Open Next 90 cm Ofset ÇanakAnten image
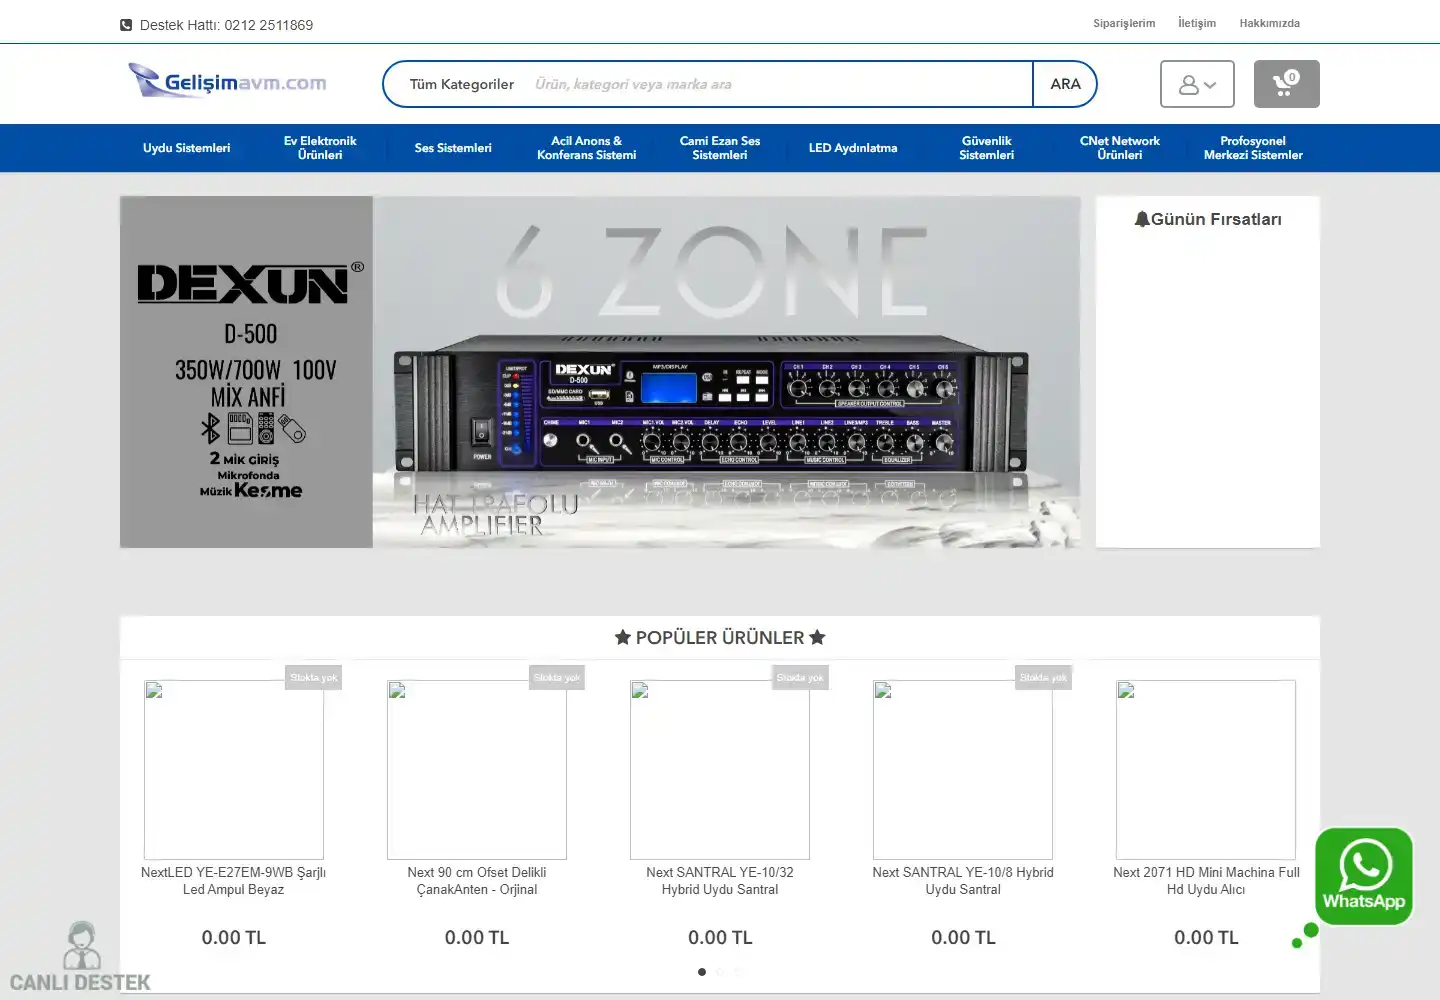The height and width of the screenshot is (1000, 1440). [x=477, y=770]
